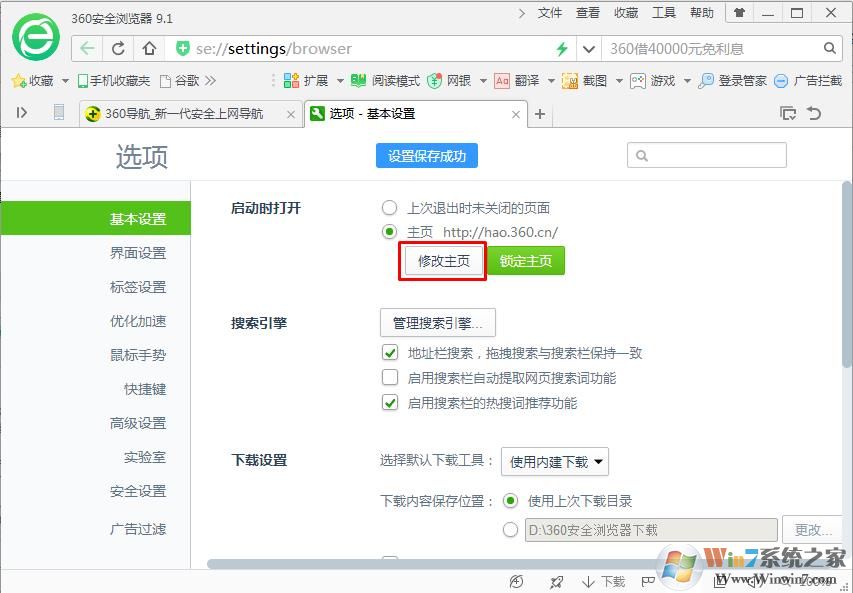
Task: Go to homepage via the house icon
Action: point(149,49)
